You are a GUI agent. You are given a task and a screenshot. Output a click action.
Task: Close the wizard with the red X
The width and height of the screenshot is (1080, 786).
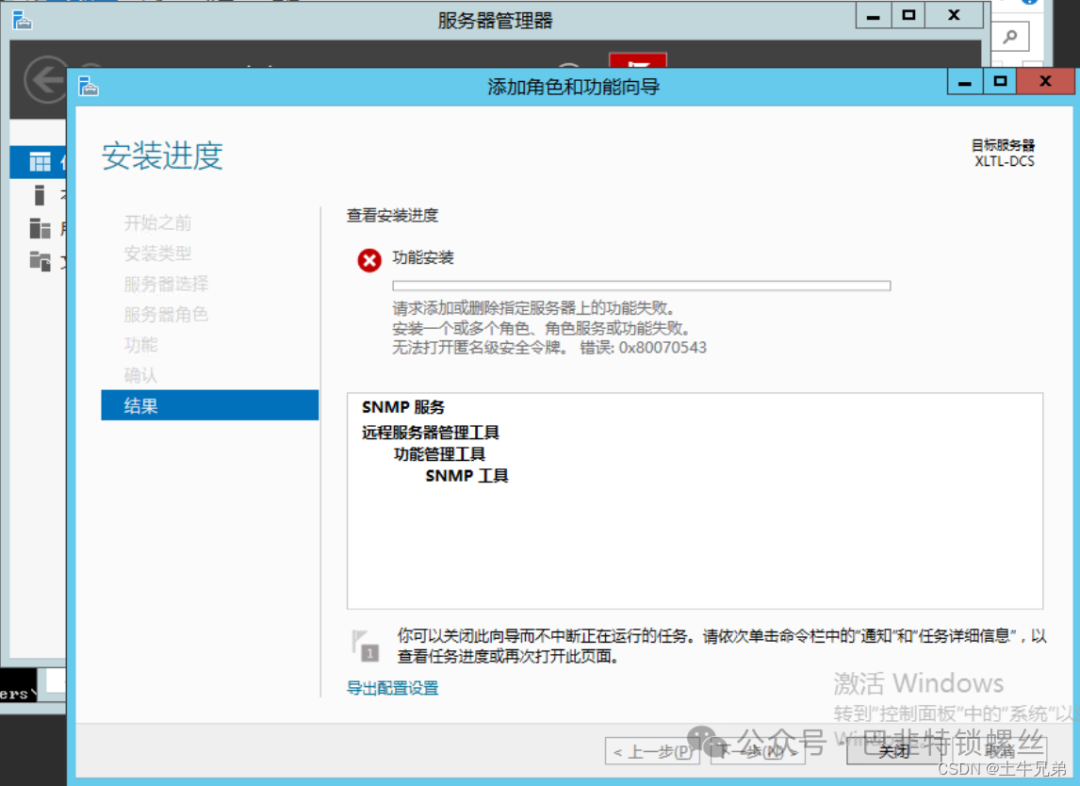1046,81
